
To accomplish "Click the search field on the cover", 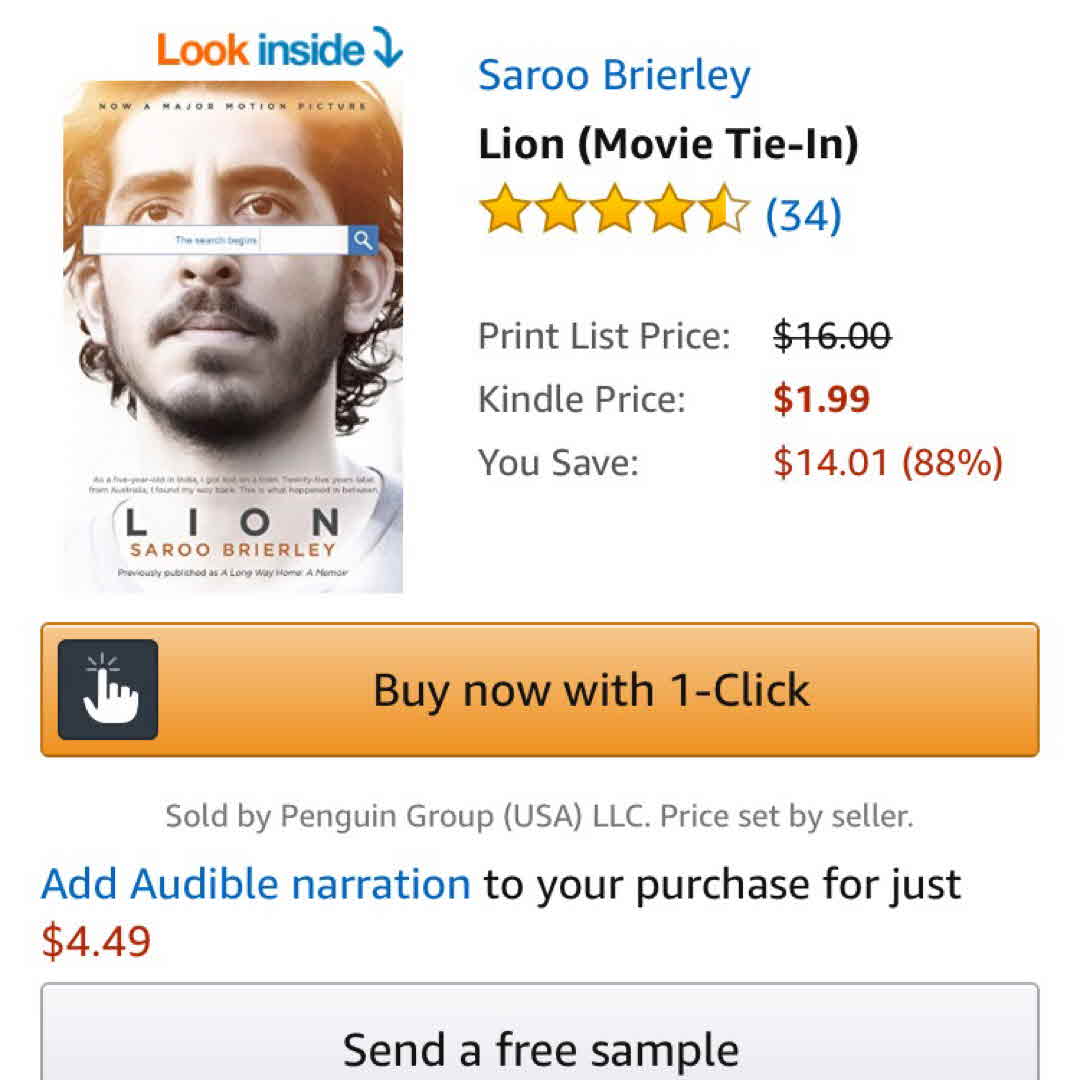I will 216,240.
